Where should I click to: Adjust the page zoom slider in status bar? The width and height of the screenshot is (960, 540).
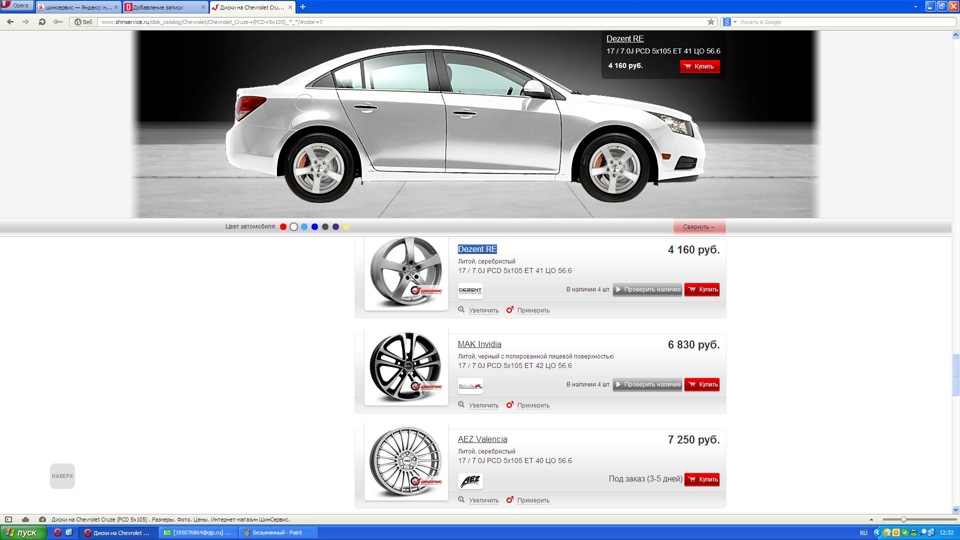[x=903, y=519]
